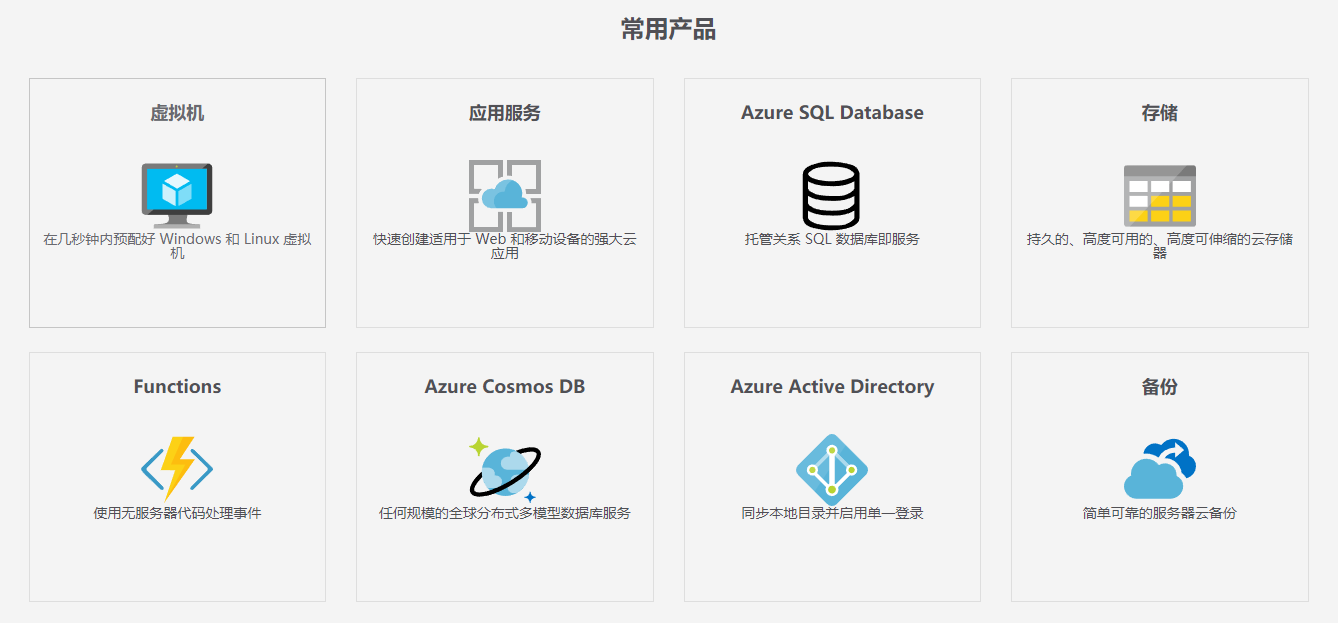Click the text '快速创建适用于 Web 和移动设备的强大云应用'

(x=505, y=246)
